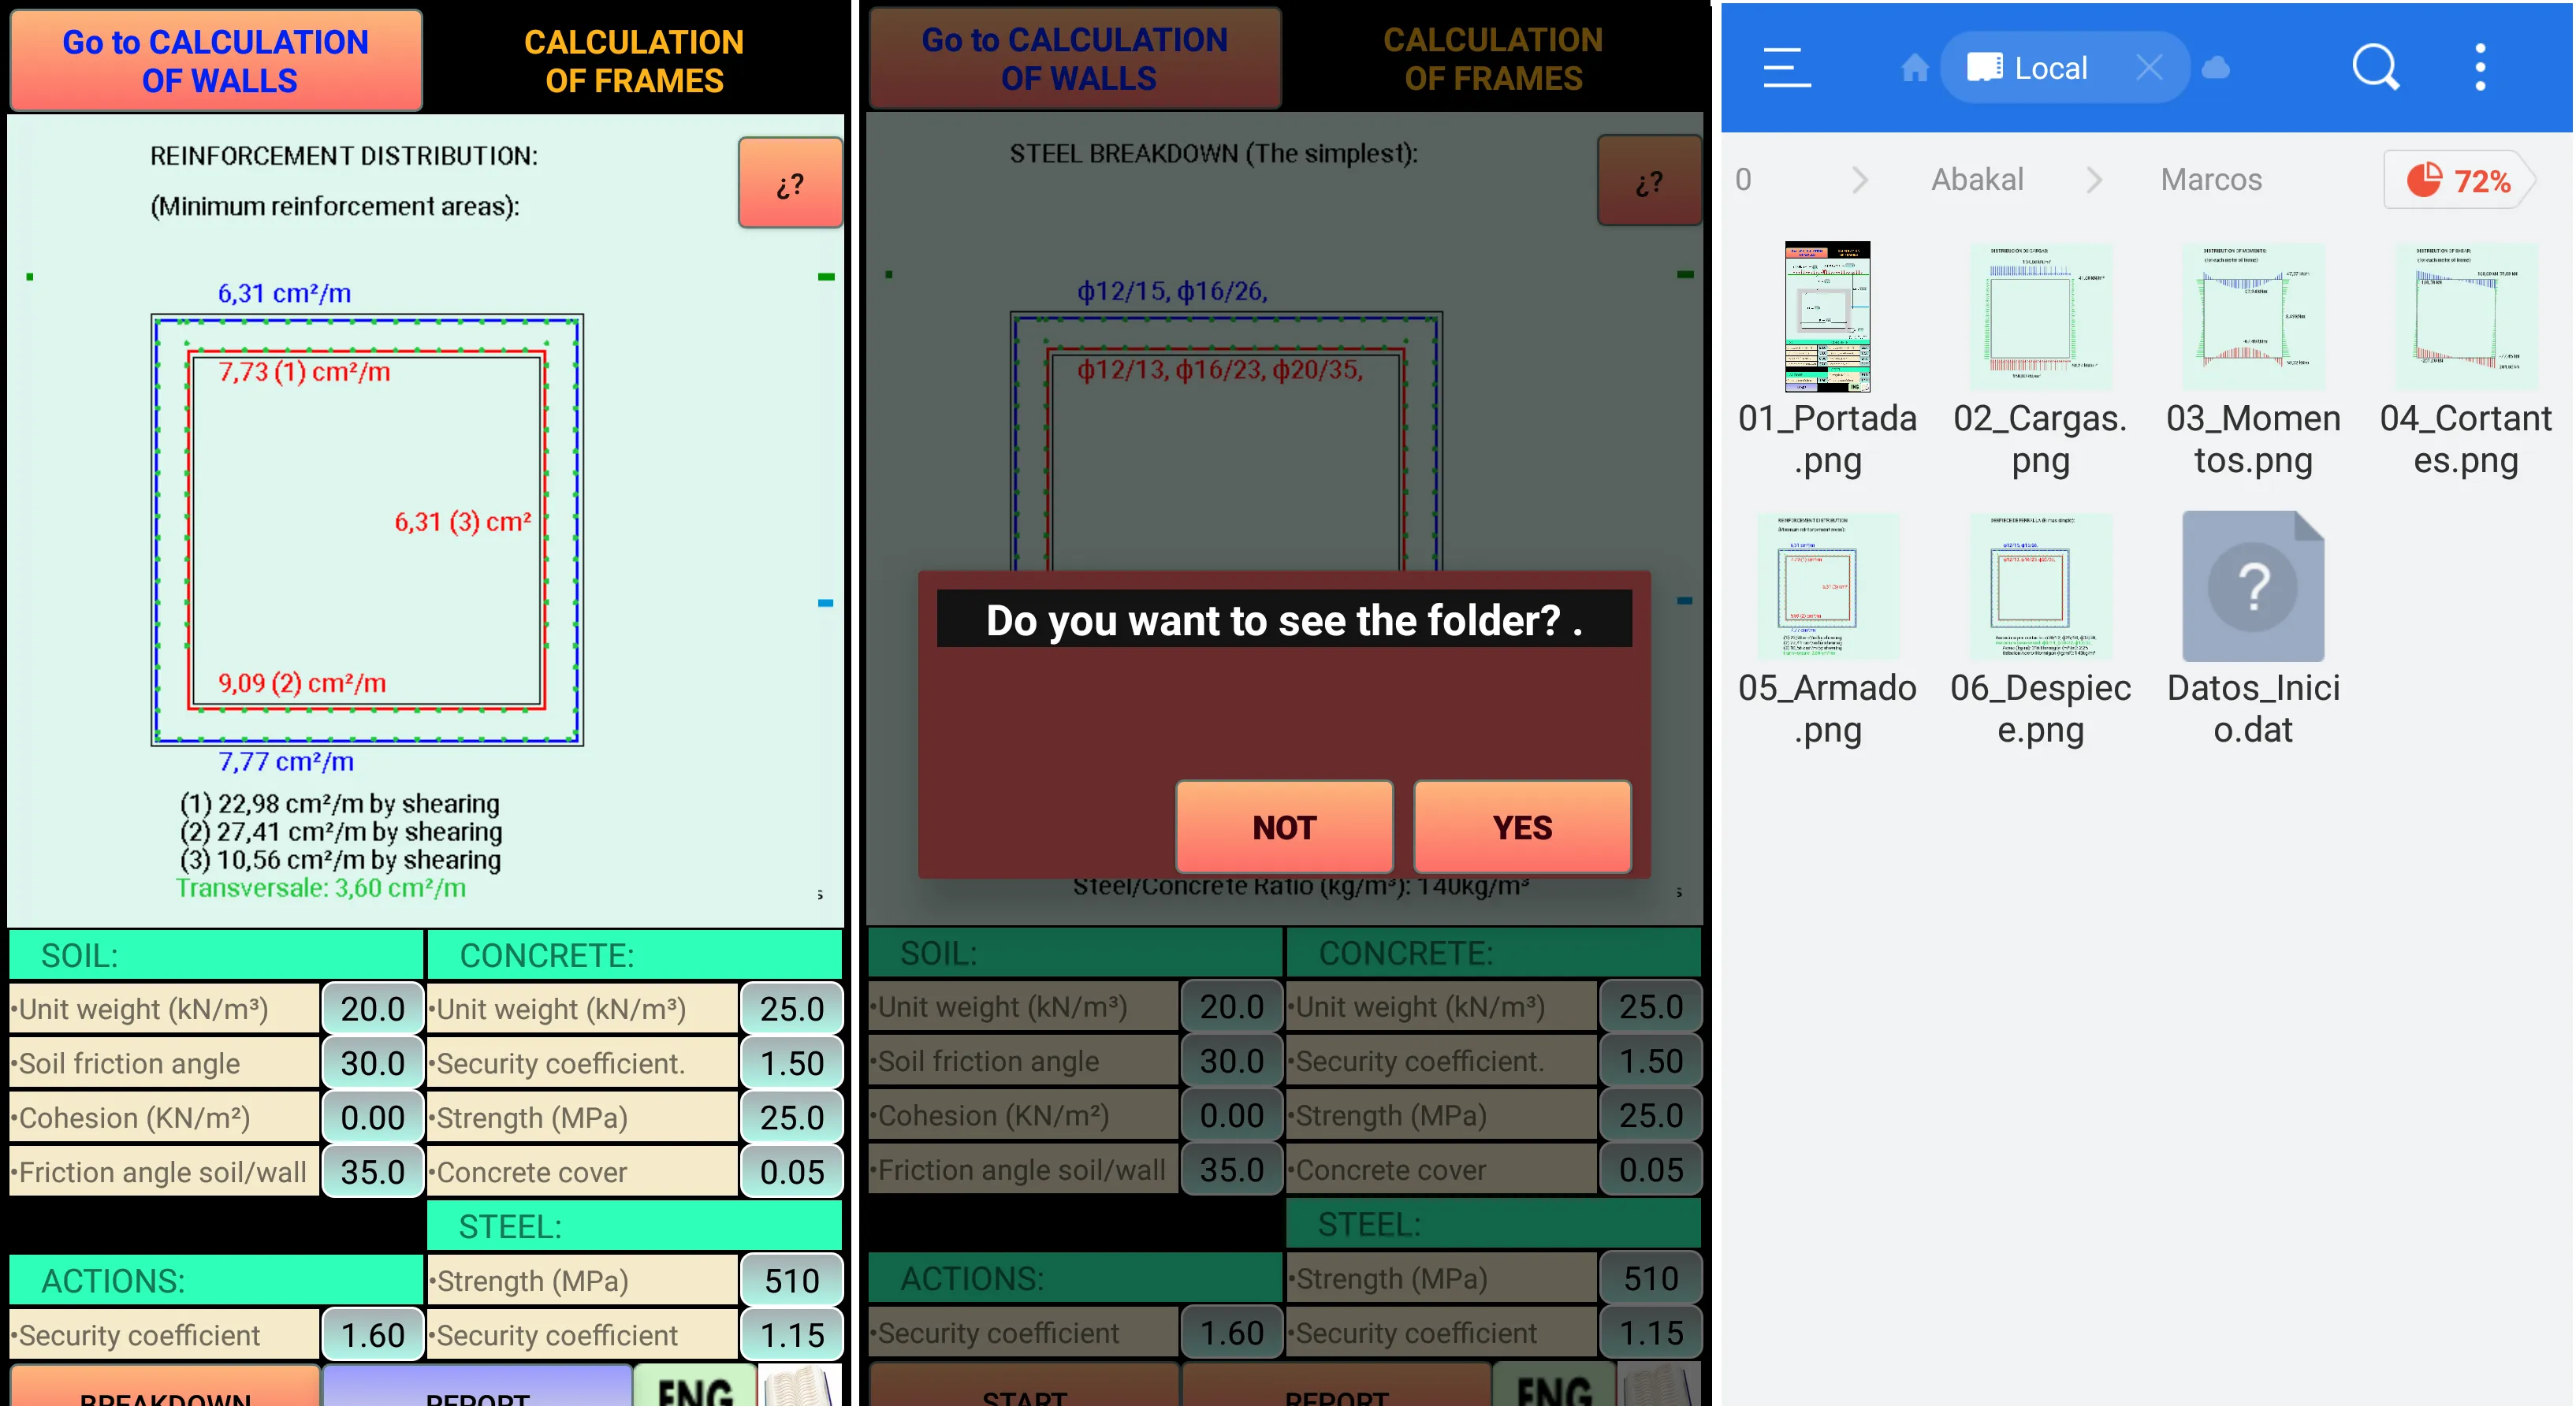2576x1406 pixels.
Task: Press YES to view the folder
Action: point(1520,828)
